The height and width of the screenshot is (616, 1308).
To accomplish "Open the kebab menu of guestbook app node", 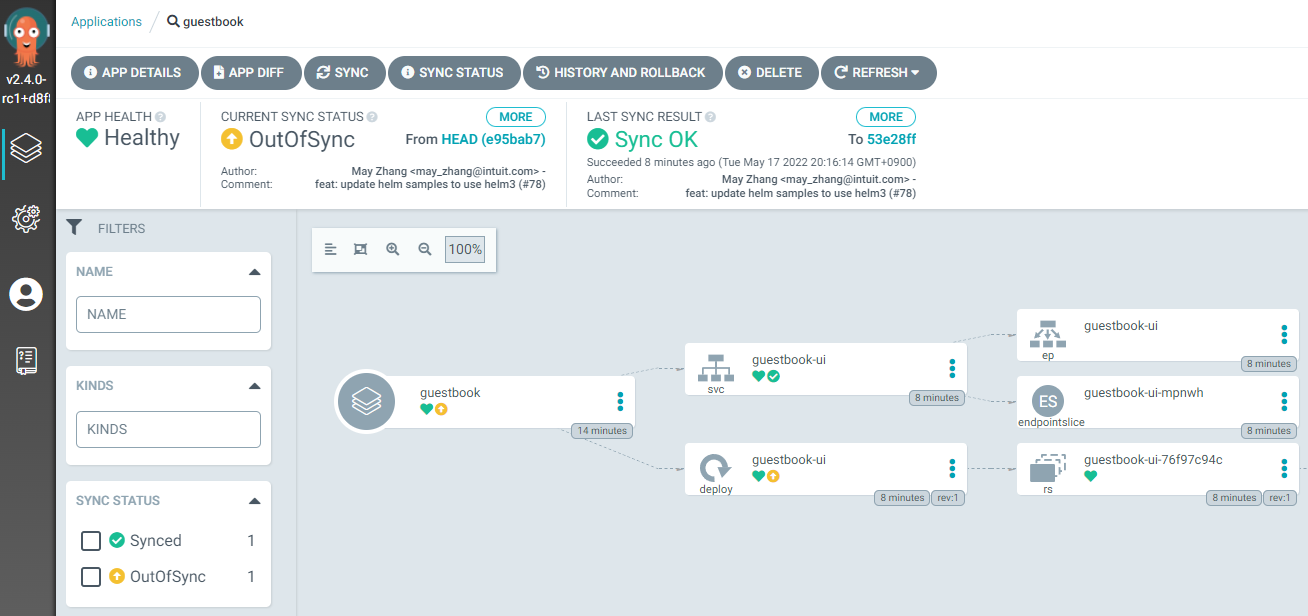I will click(620, 402).
